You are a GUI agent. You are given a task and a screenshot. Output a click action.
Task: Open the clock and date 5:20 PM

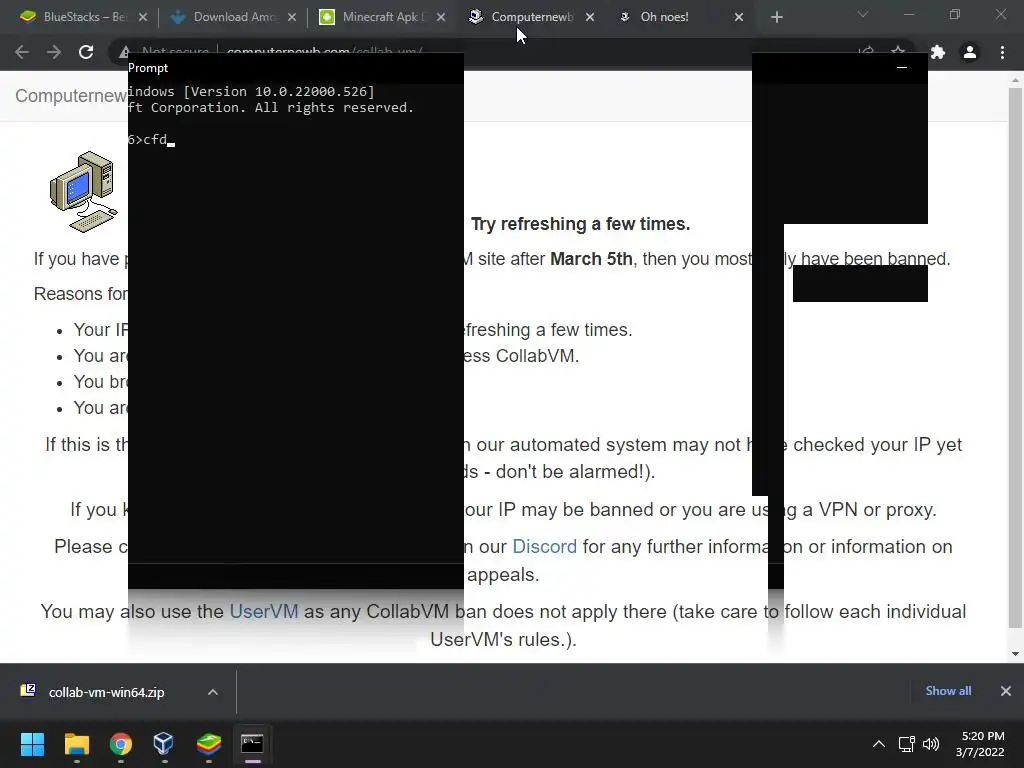coord(980,744)
